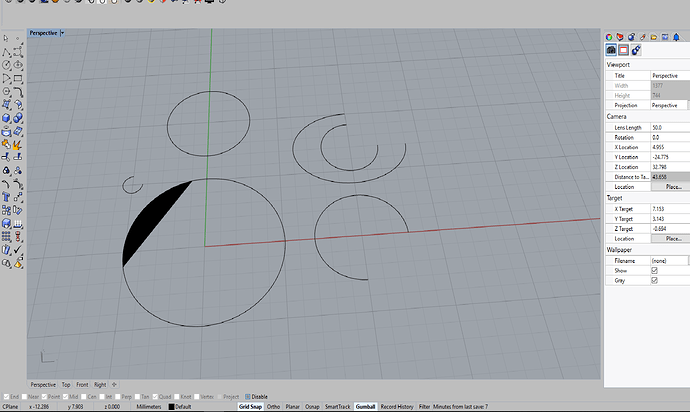Toggle Osnap in status bar
This screenshot has height=412, width=690.
312,407
